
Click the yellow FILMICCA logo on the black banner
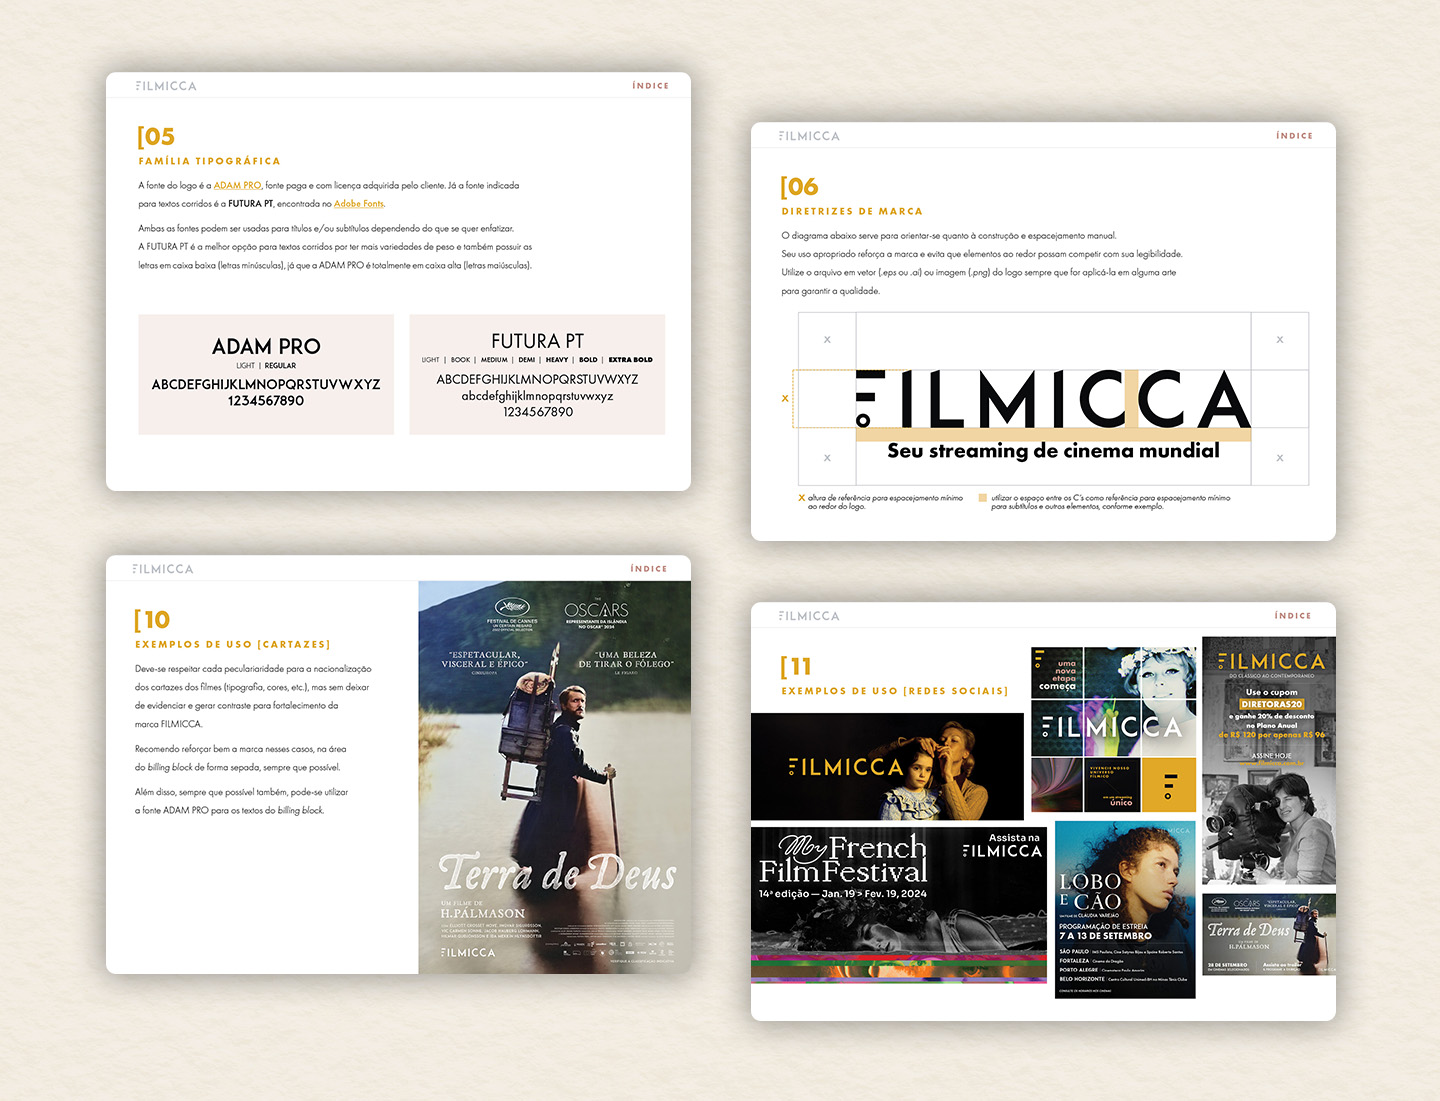point(845,767)
